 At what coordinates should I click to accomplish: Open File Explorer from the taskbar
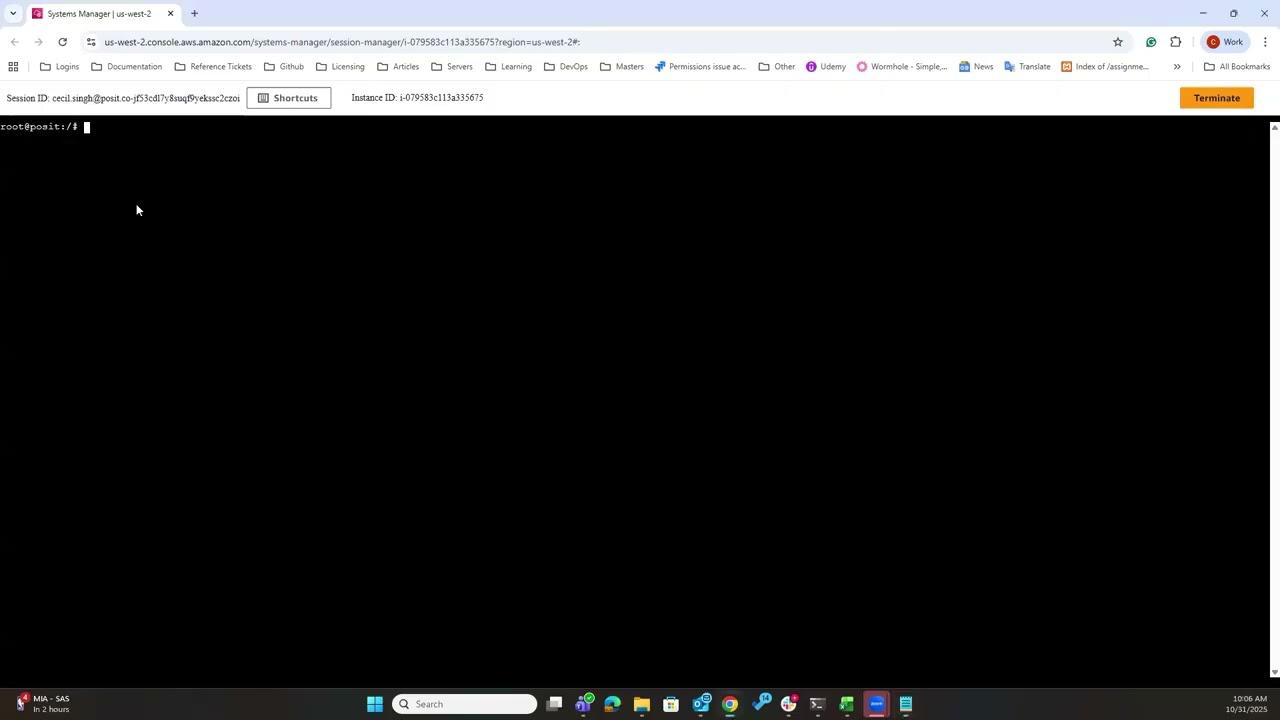point(641,703)
